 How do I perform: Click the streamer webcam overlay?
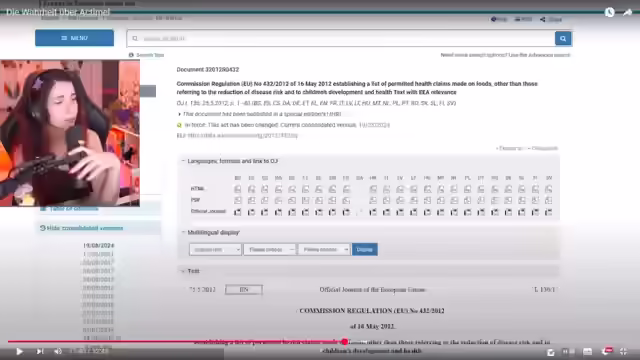[x=70, y=133]
